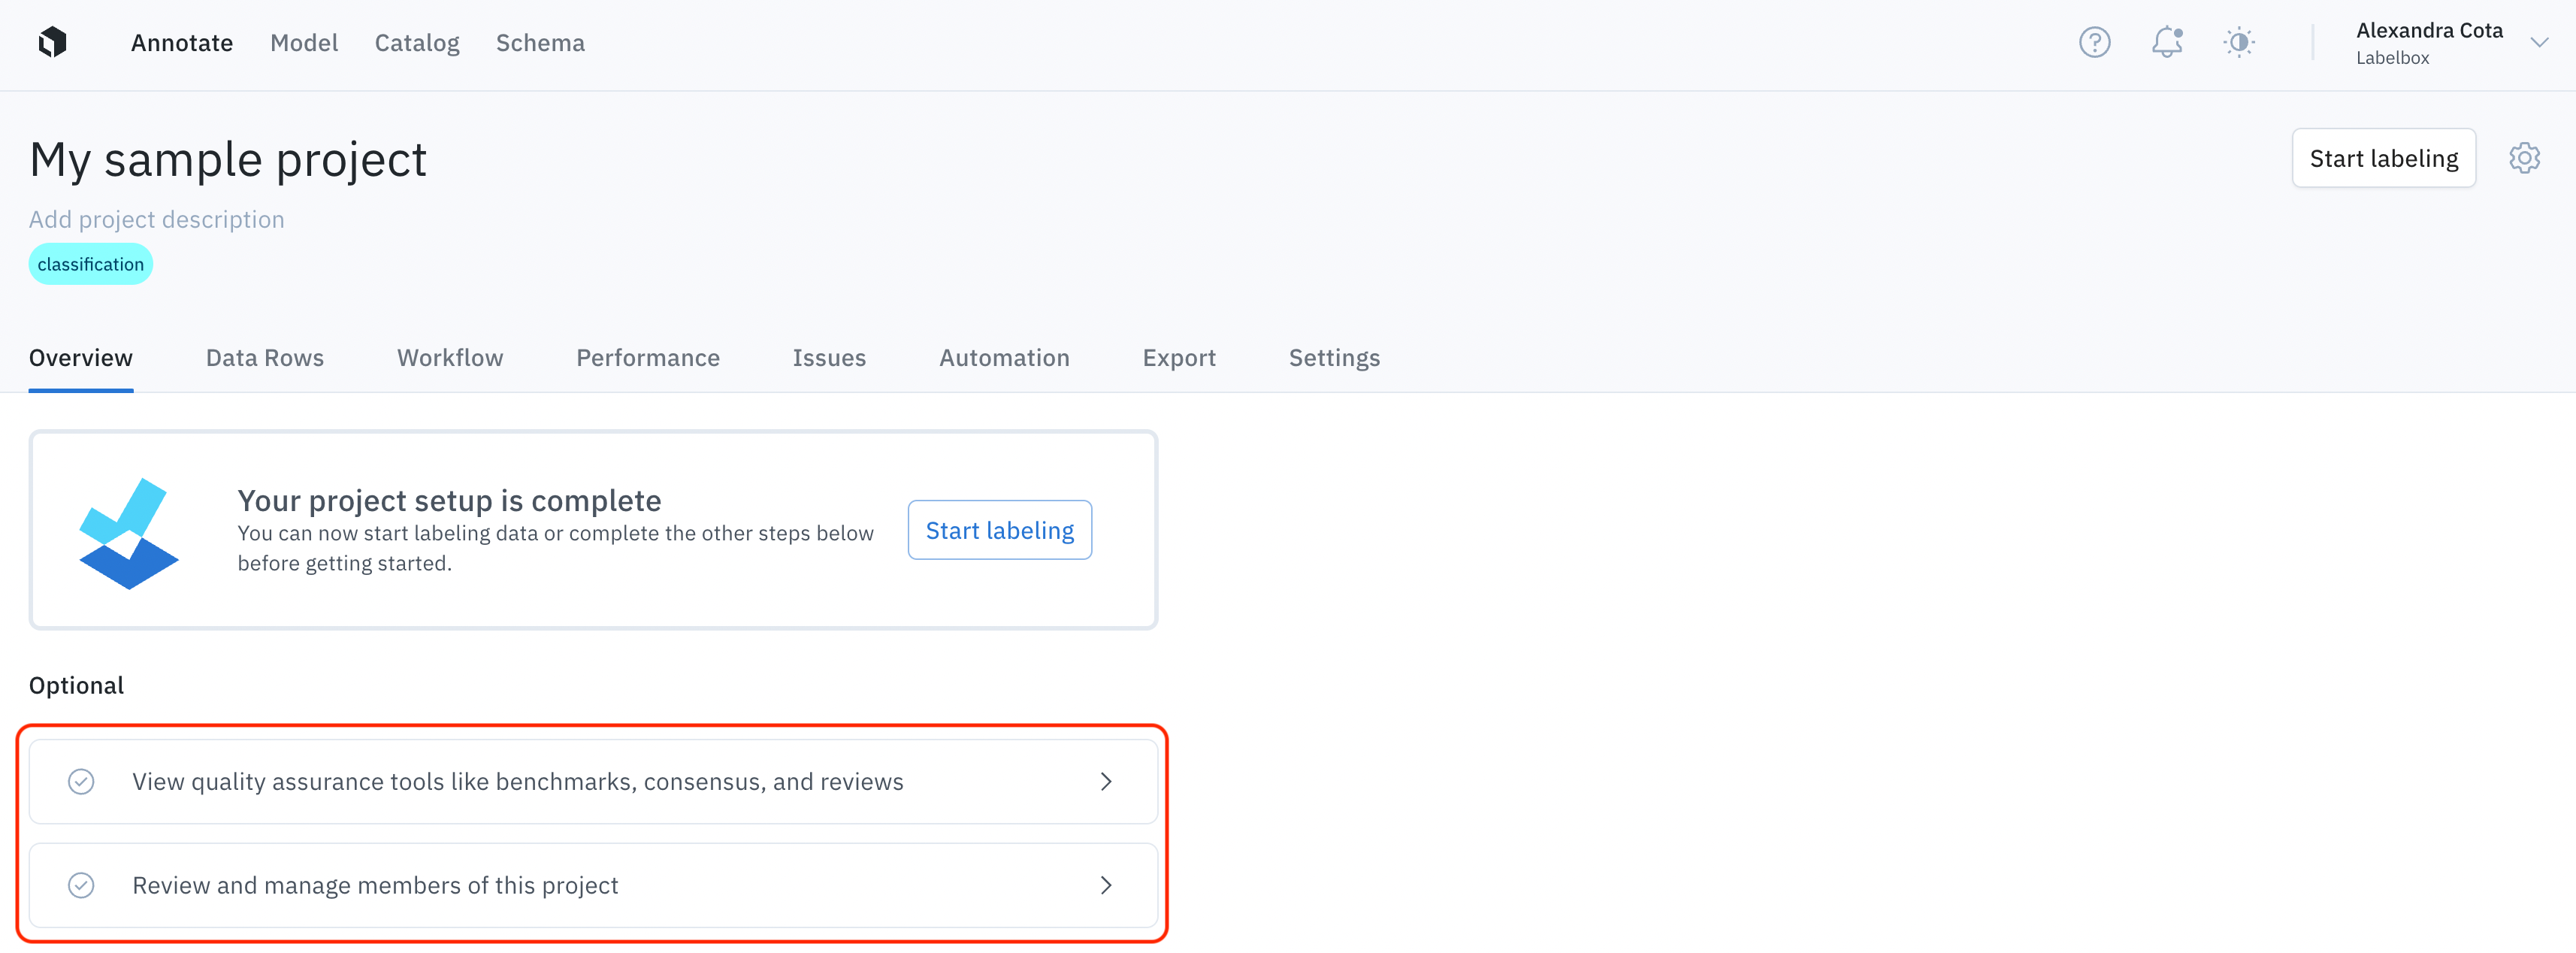This screenshot has height=953, width=2576.
Task: Click the blue checkmark setup illustration
Action: click(x=129, y=533)
